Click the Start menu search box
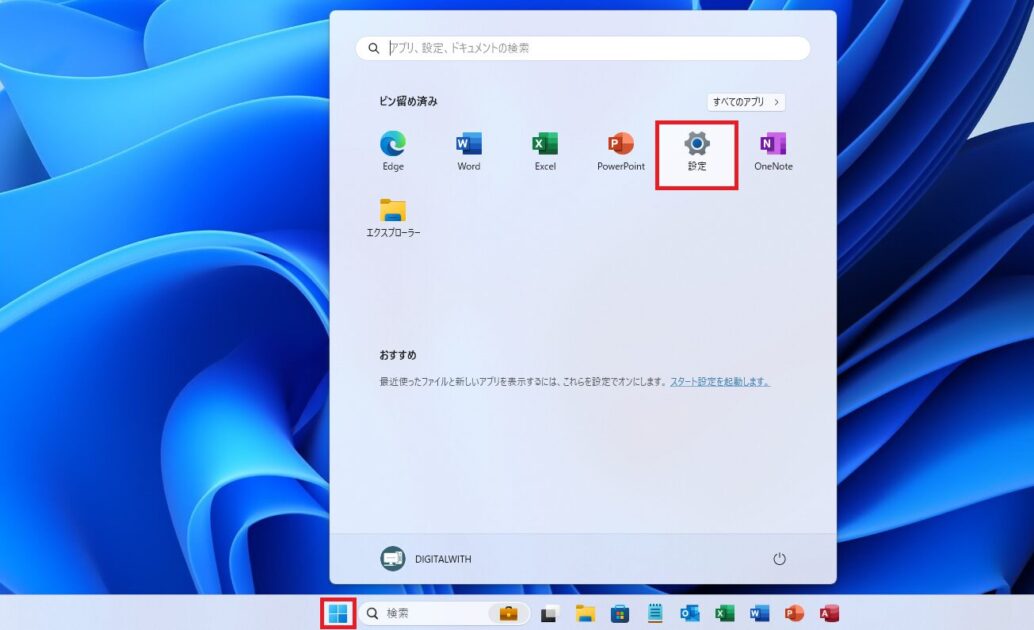 583,48
